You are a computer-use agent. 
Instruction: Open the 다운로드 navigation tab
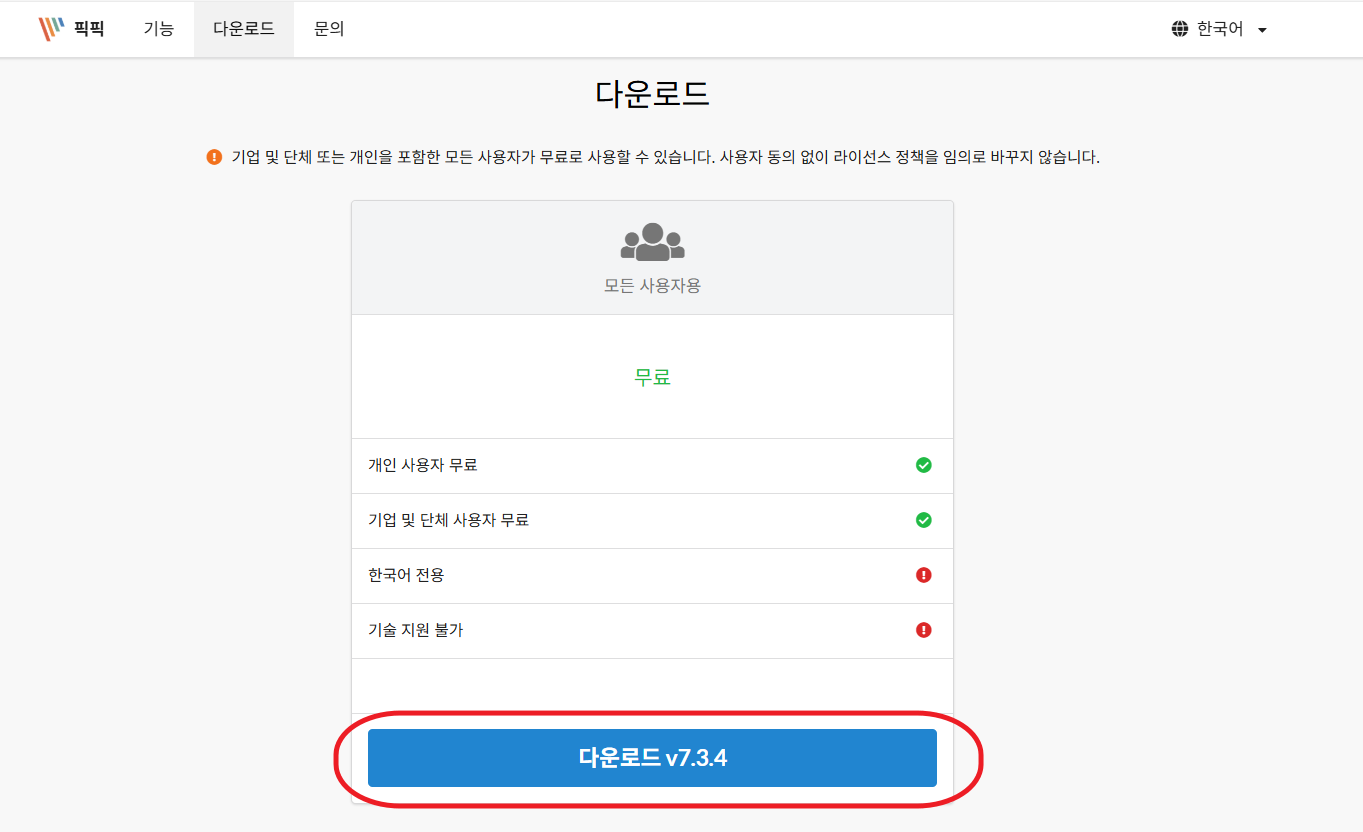click(244, 29)
